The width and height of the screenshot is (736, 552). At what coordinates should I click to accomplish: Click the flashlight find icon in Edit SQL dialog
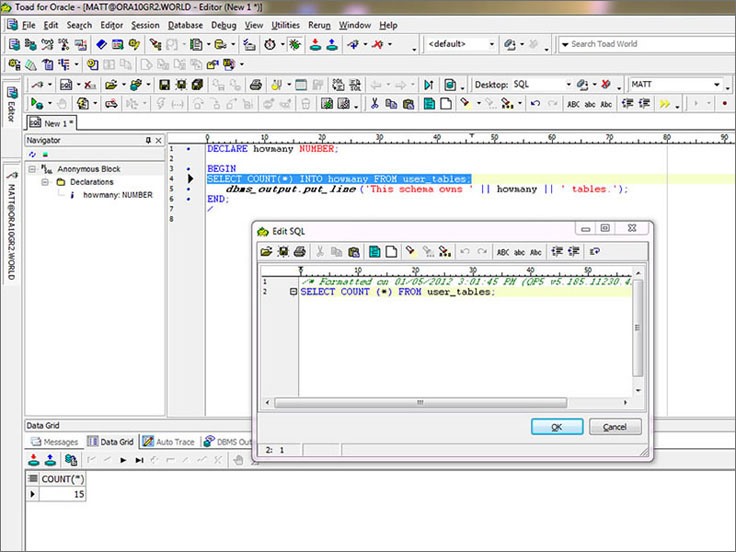pos(410,251)
